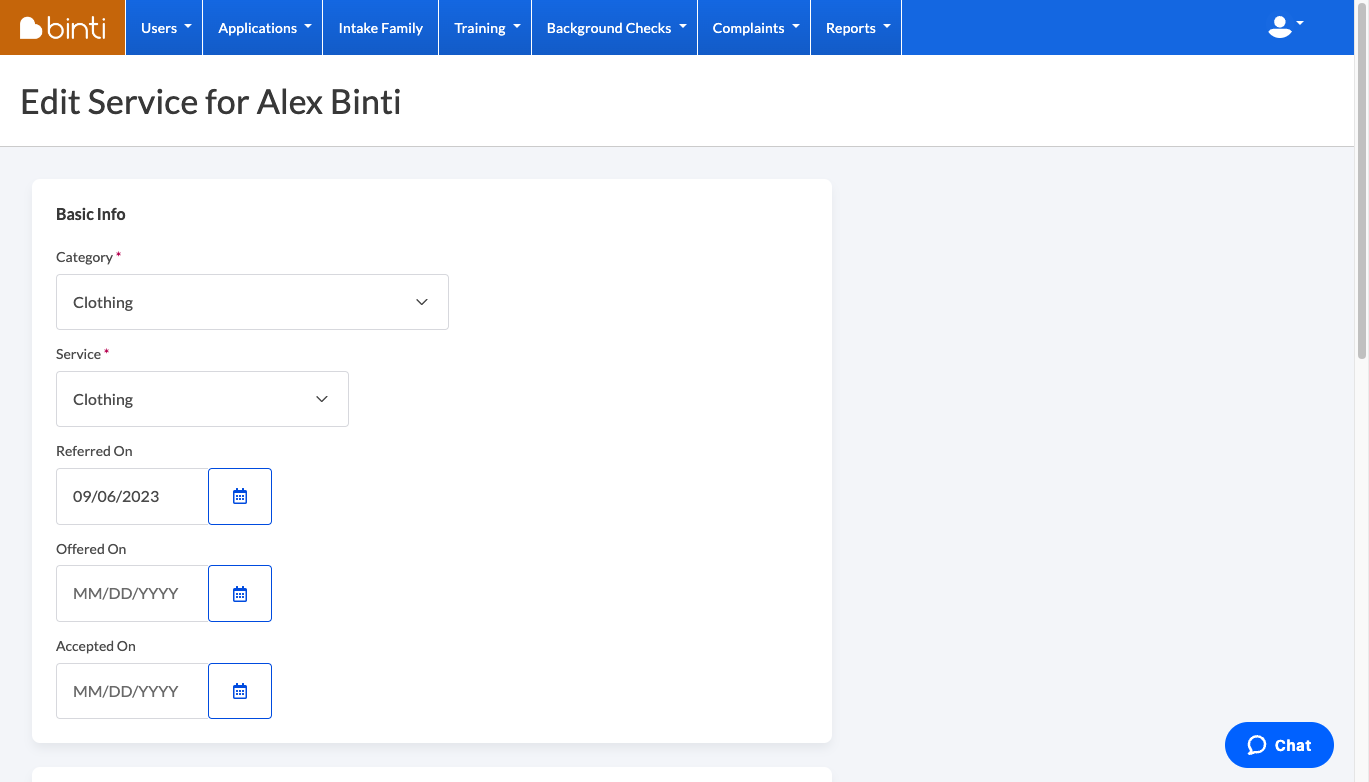Click the Accepted On date field
Screen dimensions: 1369x782
[x=132, y=691]
